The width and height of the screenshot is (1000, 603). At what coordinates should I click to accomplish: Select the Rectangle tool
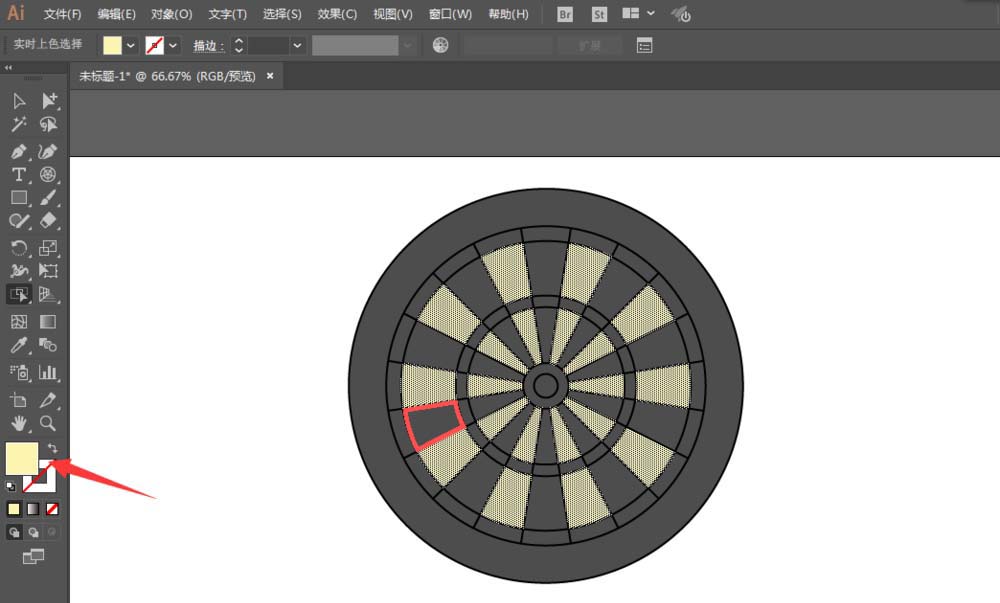[x=19, y=198]
